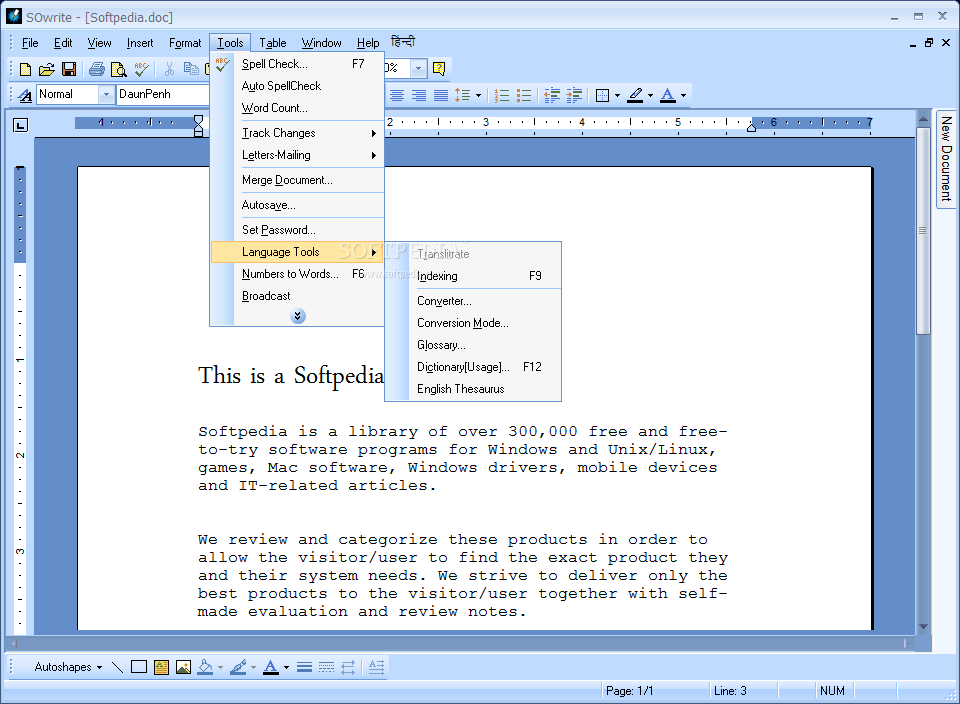
Task: Open the Hindi language menu
Action: click(x=403, y=42)
